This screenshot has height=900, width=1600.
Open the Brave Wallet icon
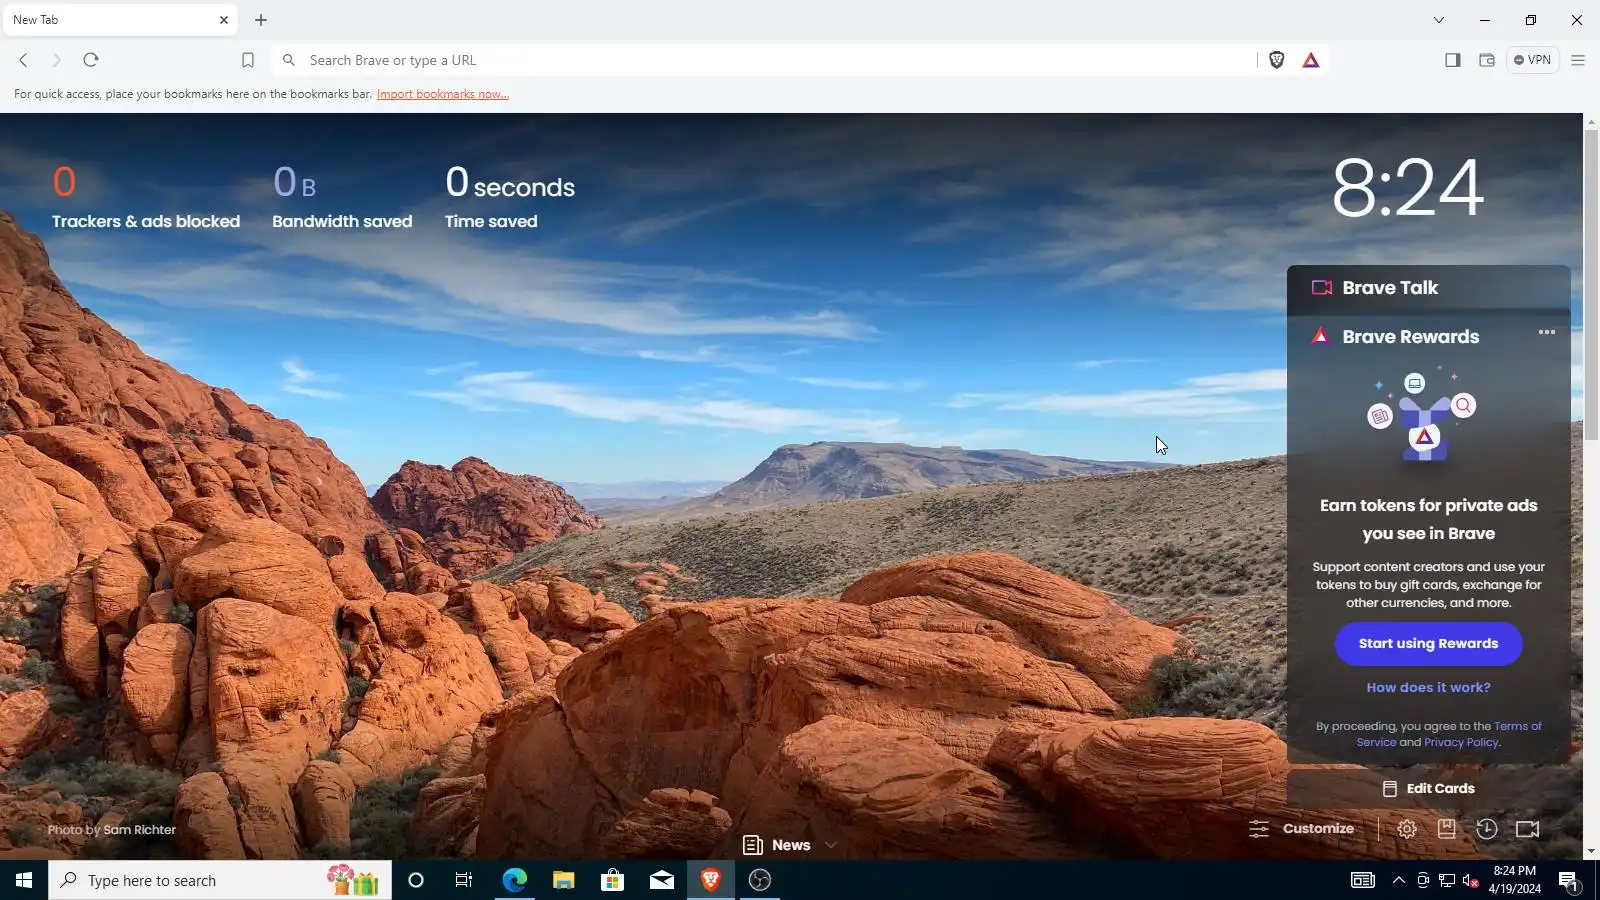click(x=1487, y=60)
